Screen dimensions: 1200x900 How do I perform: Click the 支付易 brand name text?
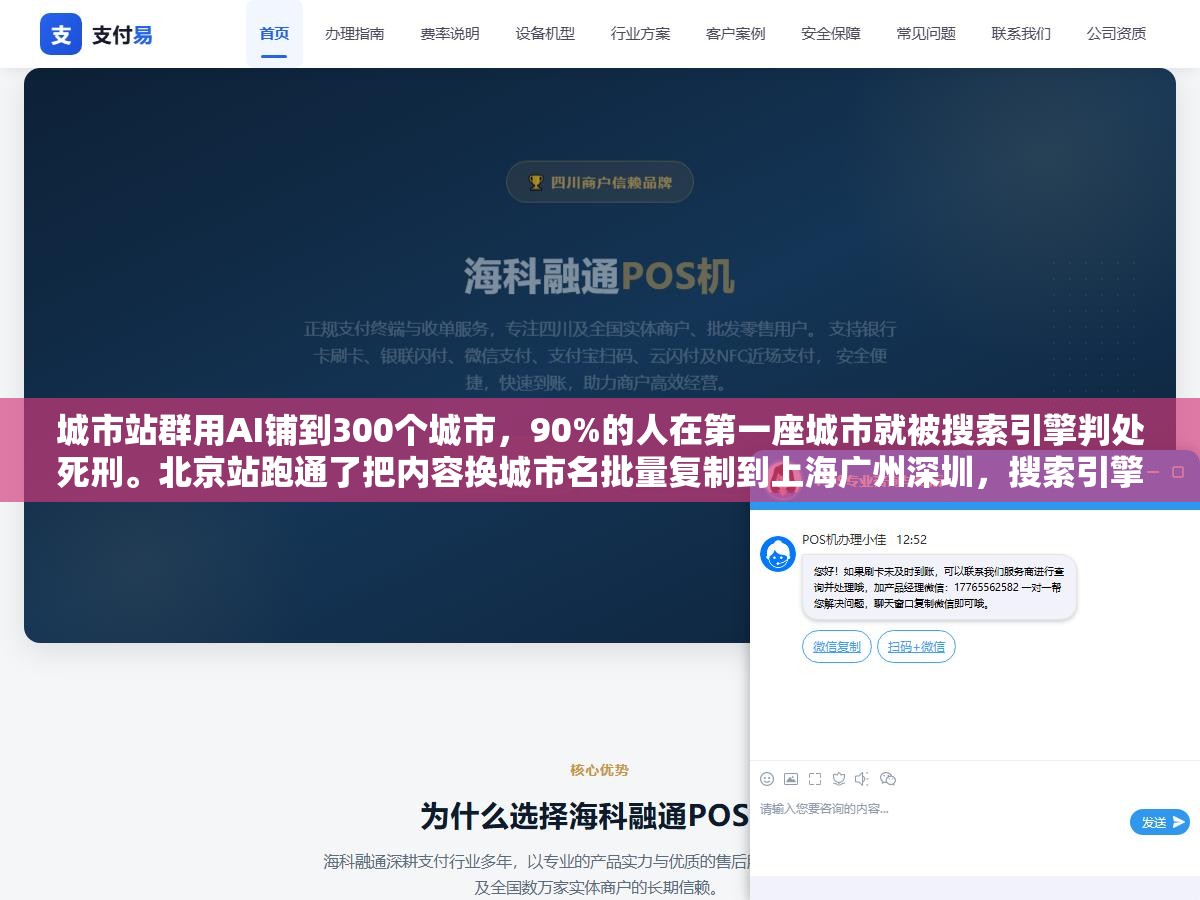(x=122, y=35)
